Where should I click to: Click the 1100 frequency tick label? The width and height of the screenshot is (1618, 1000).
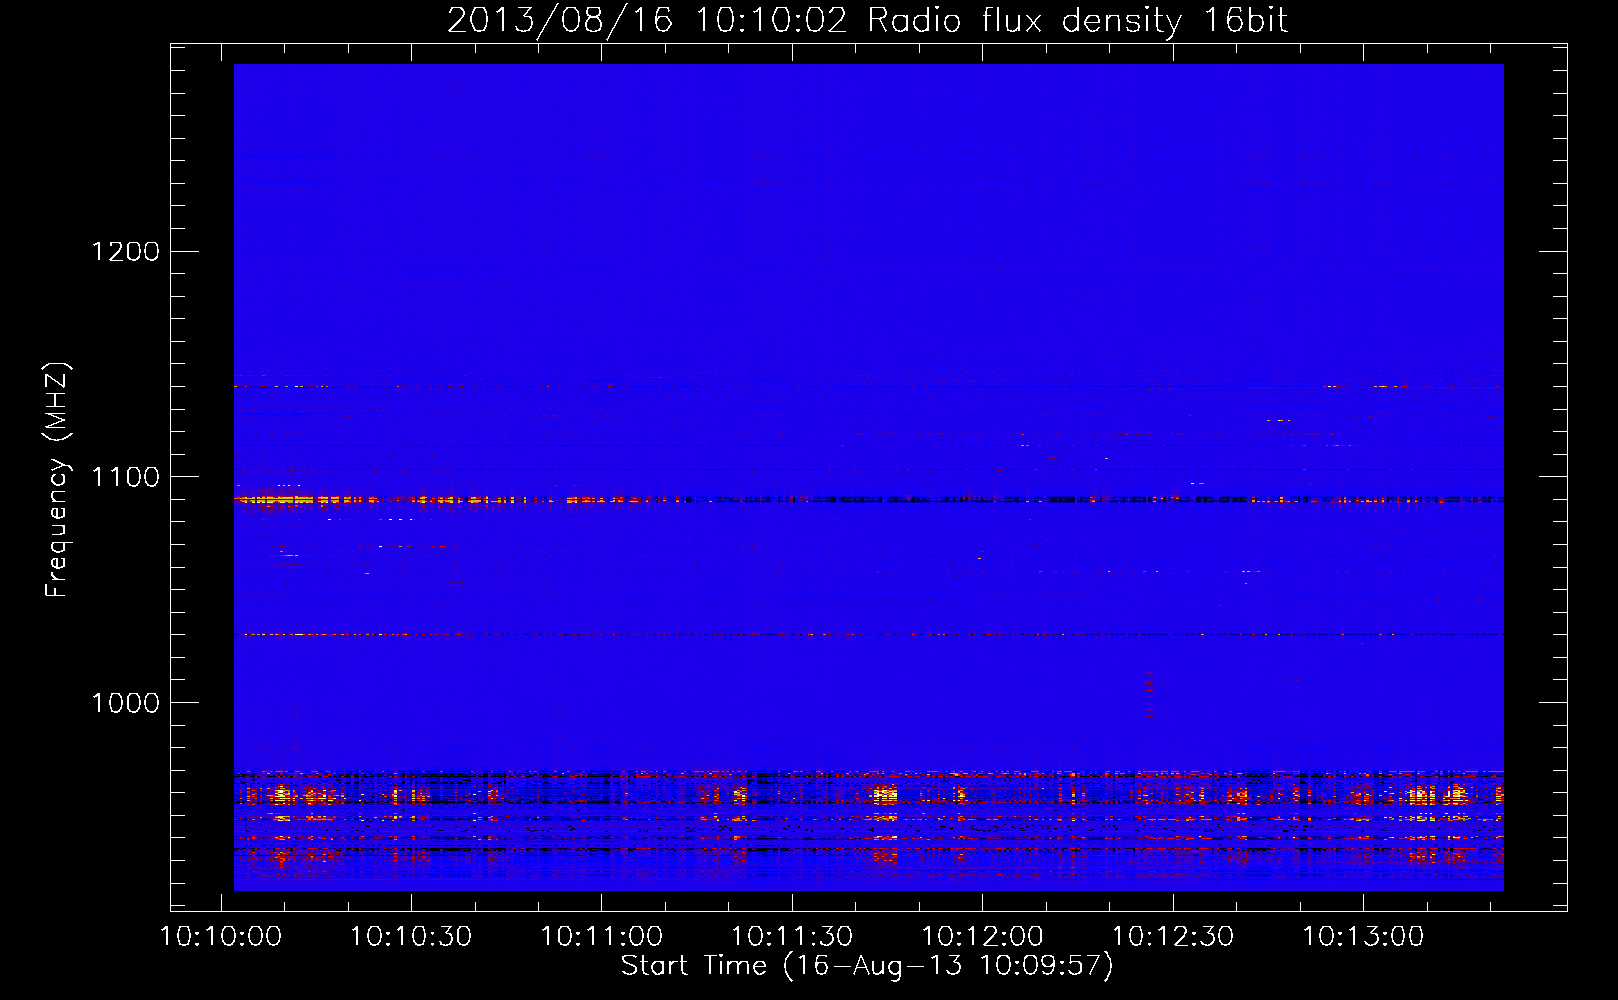coord(125,477)
